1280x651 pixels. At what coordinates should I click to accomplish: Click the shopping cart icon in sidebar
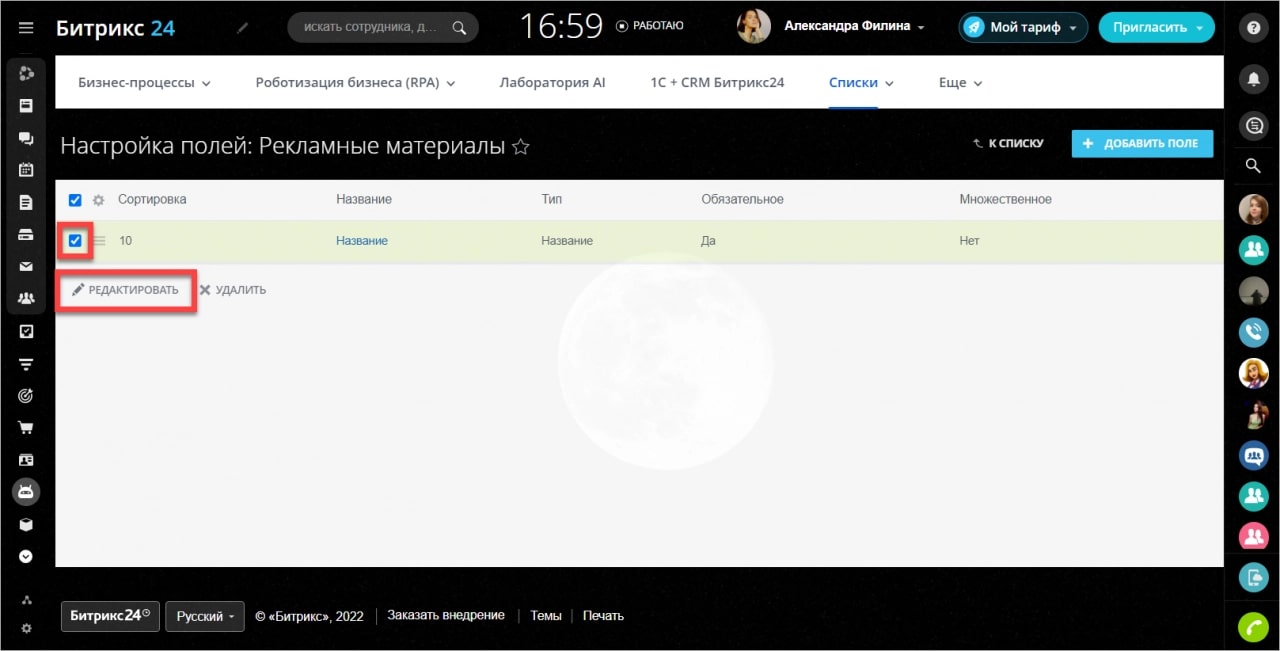[x=26, y=428]
